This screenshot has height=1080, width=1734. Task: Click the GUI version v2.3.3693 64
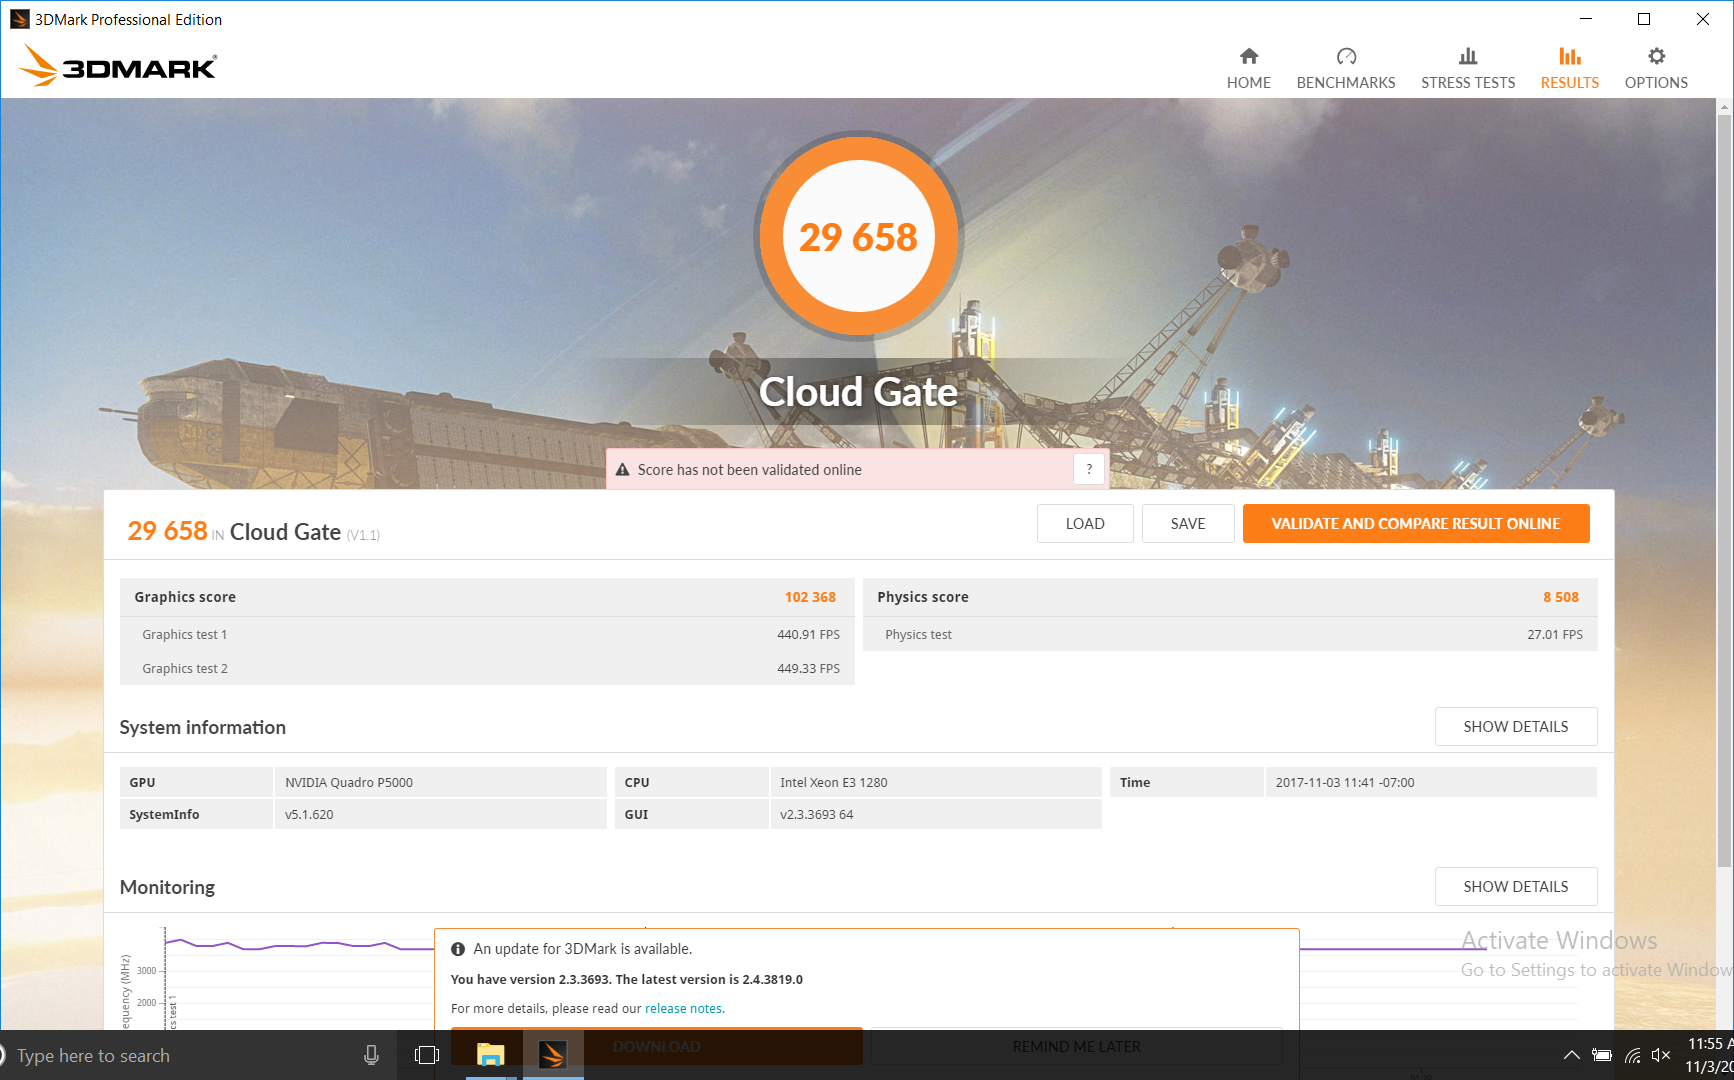(817, 814)
